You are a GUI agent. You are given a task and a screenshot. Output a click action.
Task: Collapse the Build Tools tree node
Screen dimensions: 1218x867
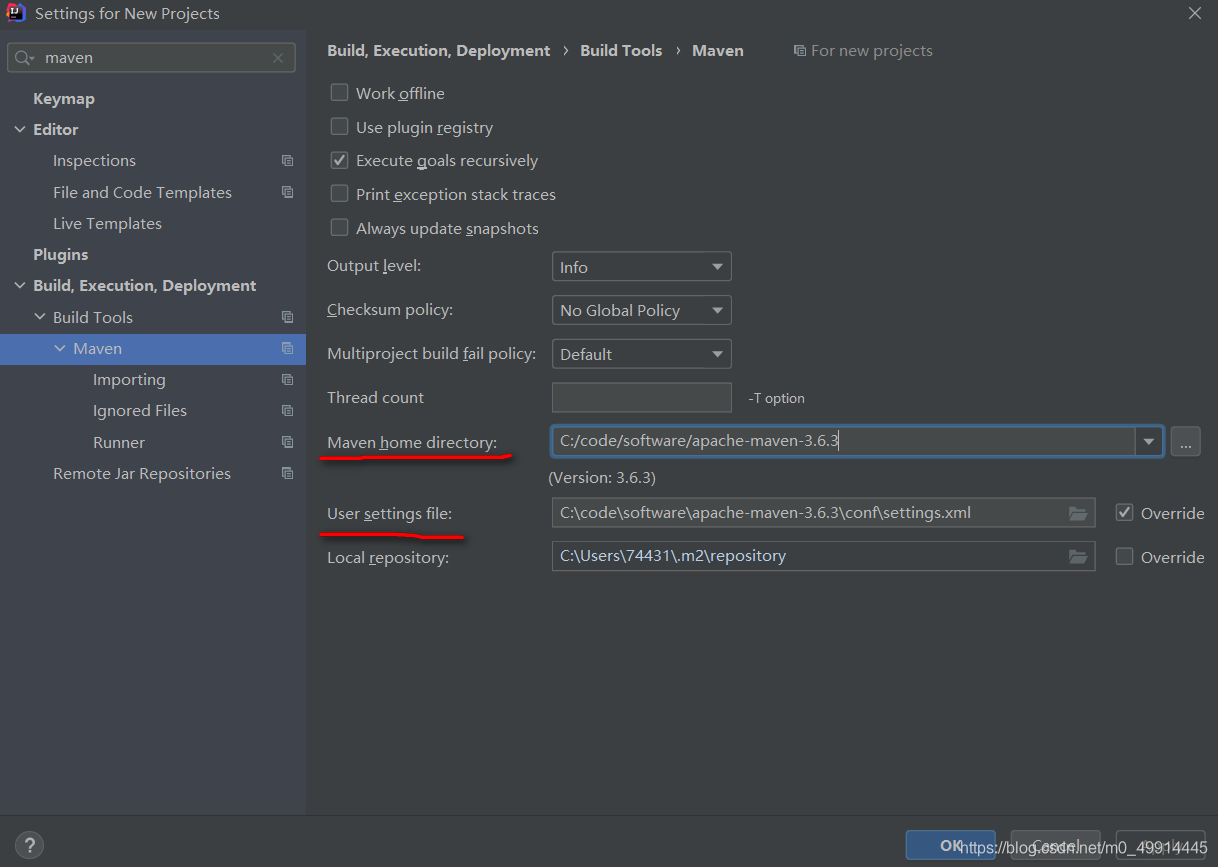[x=40, y=317]
